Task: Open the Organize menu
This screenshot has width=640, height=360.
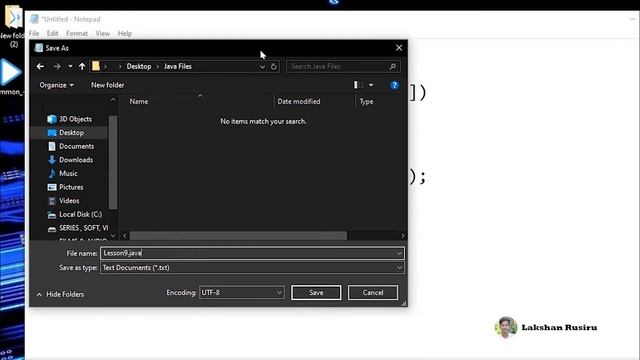Action: tap(56, 85)
